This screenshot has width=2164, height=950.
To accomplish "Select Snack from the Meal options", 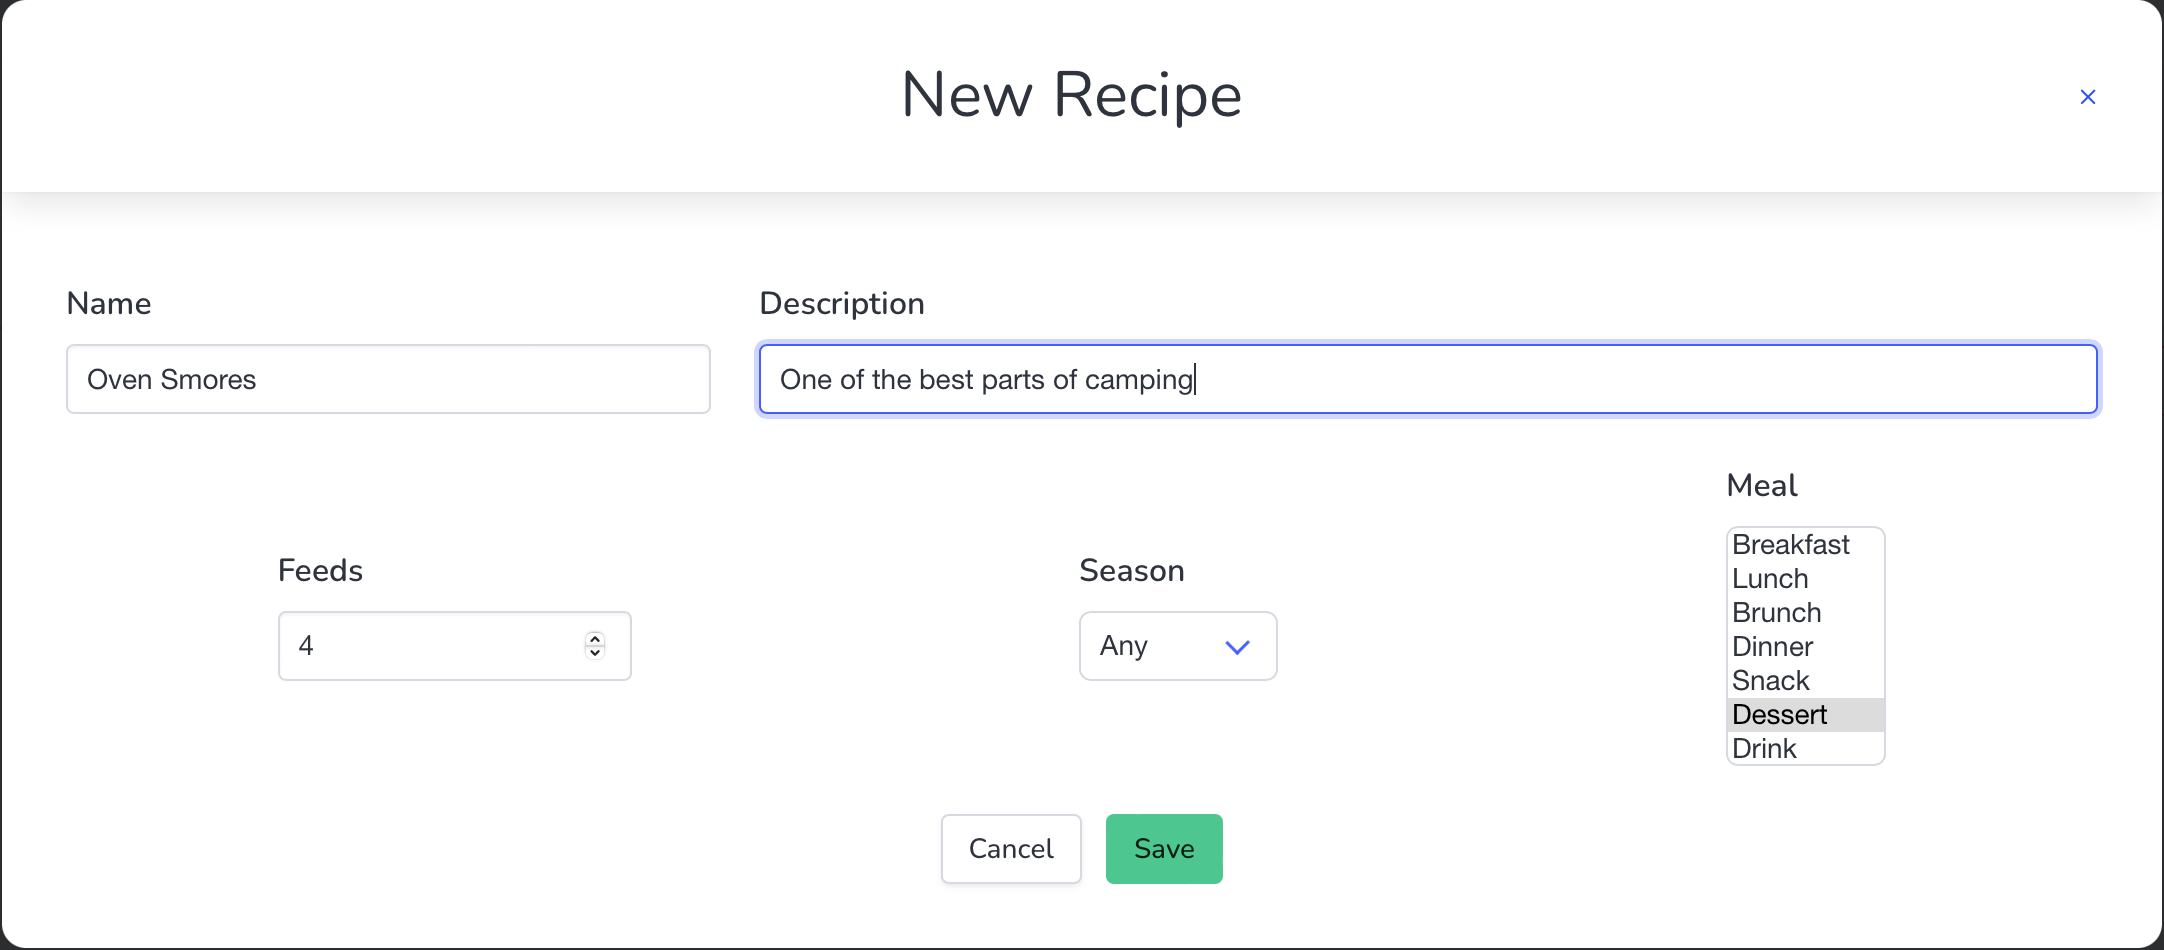I will coord(1770,681).
